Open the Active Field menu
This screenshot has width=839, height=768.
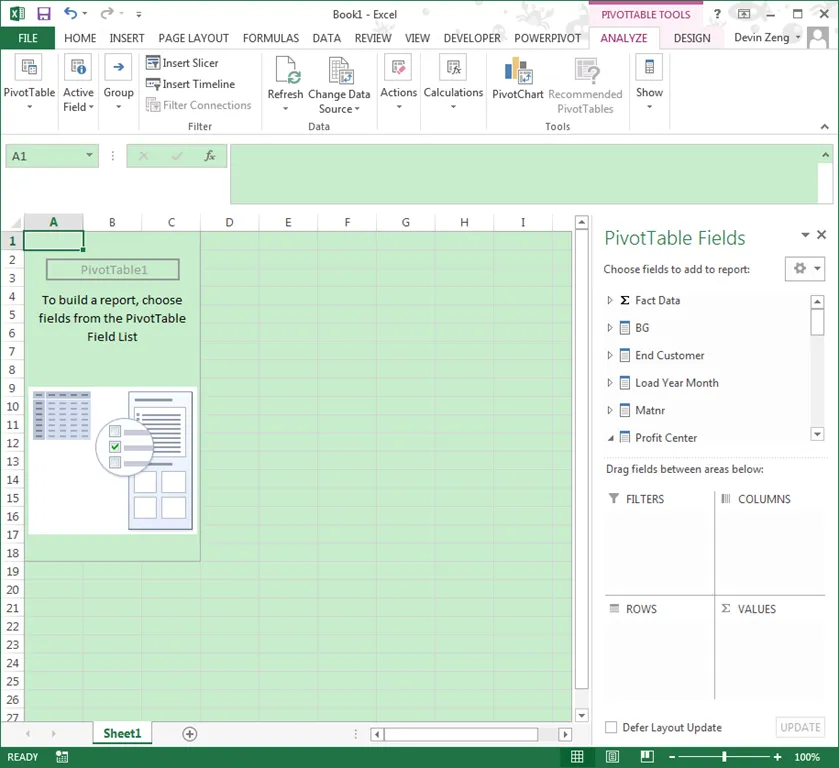[78, 82]
